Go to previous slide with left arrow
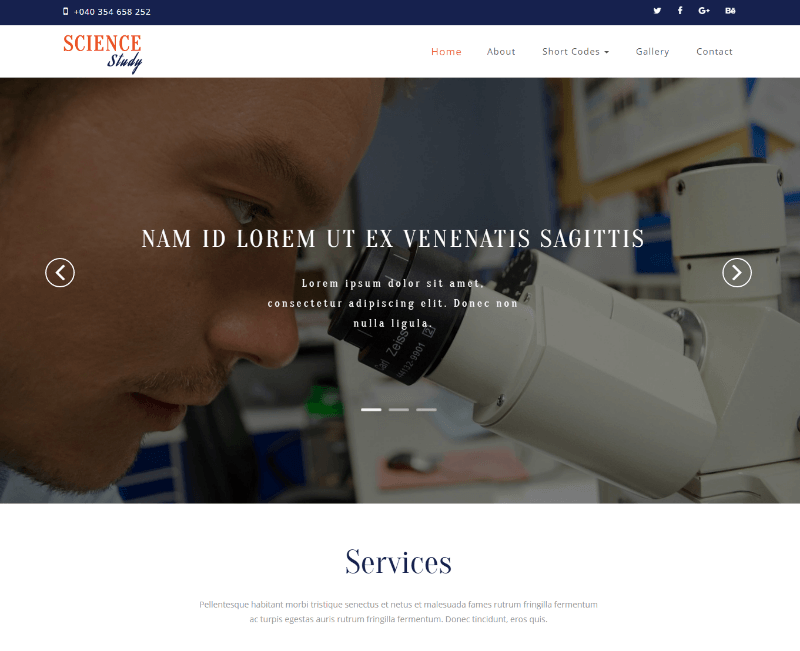 click(60, 273)
